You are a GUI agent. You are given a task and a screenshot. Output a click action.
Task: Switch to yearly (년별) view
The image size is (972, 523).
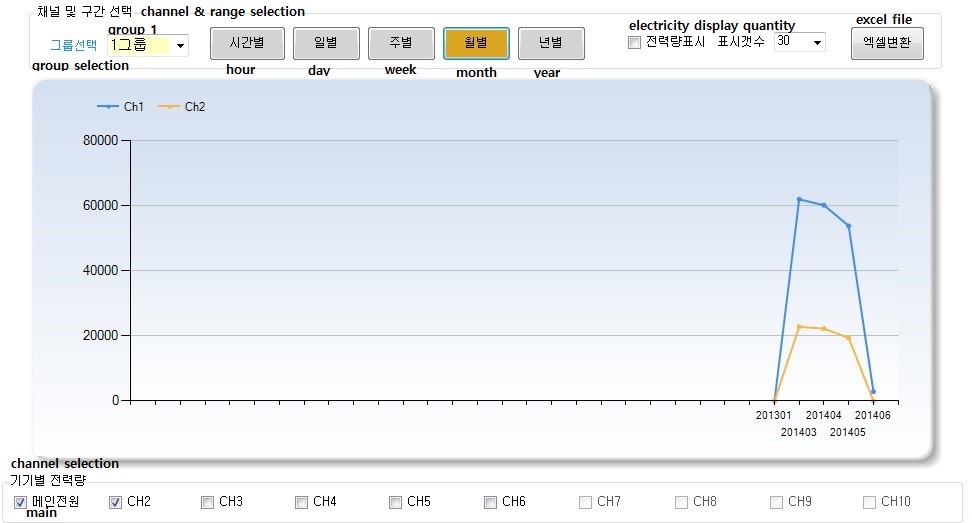tap(550, 43)
